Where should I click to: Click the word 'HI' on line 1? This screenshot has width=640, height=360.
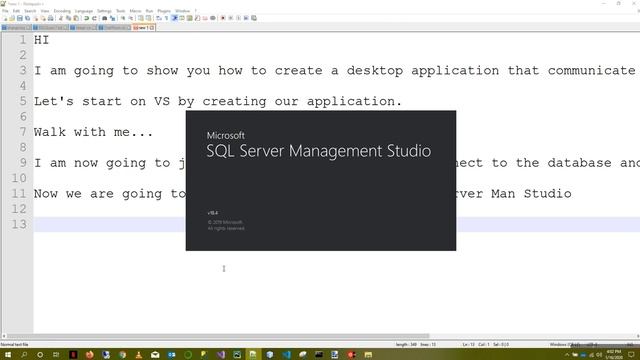coord(41,40)
